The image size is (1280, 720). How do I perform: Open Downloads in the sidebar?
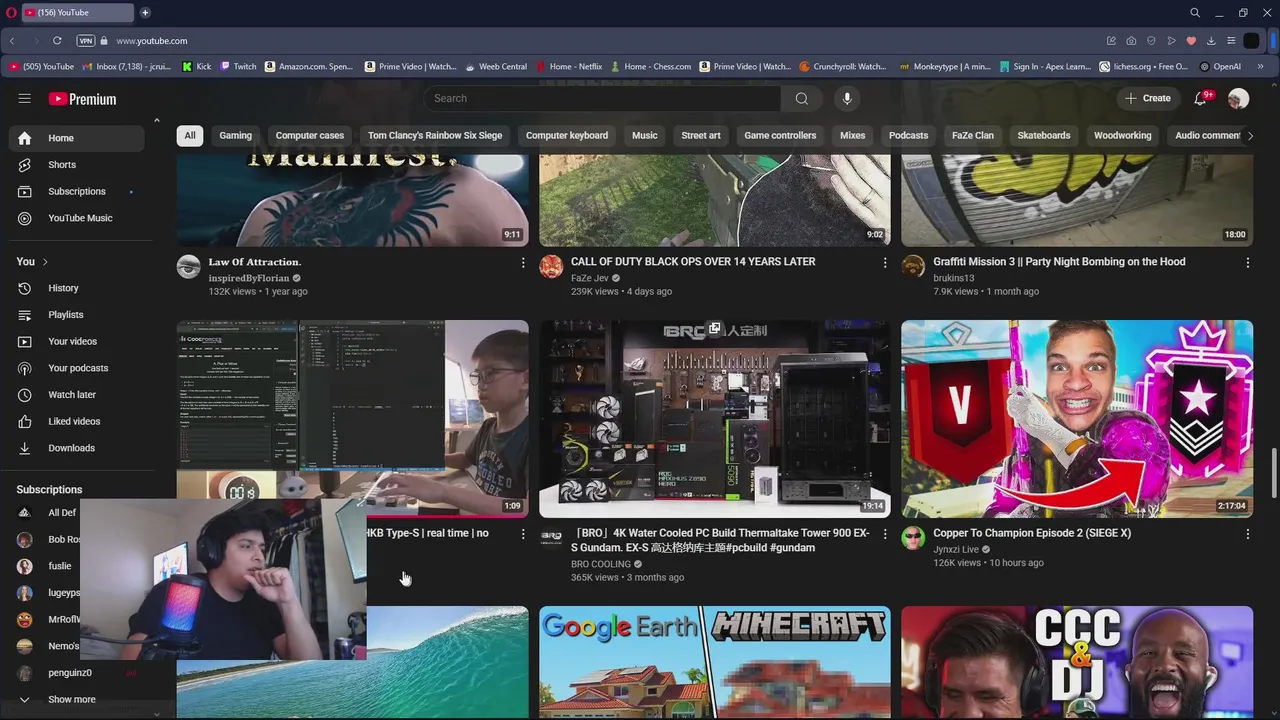[76, 448]
